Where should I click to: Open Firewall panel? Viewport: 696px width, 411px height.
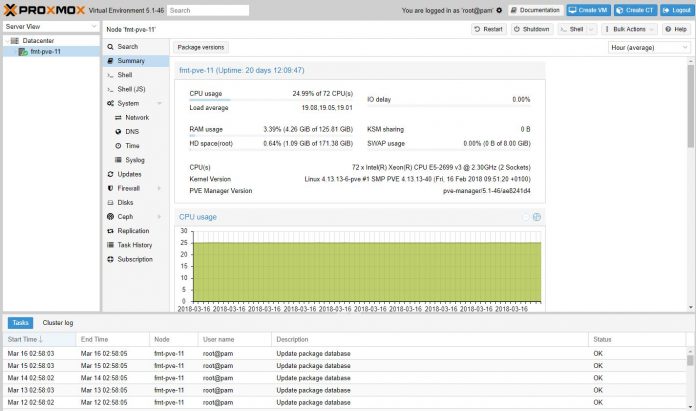[128, 189]
